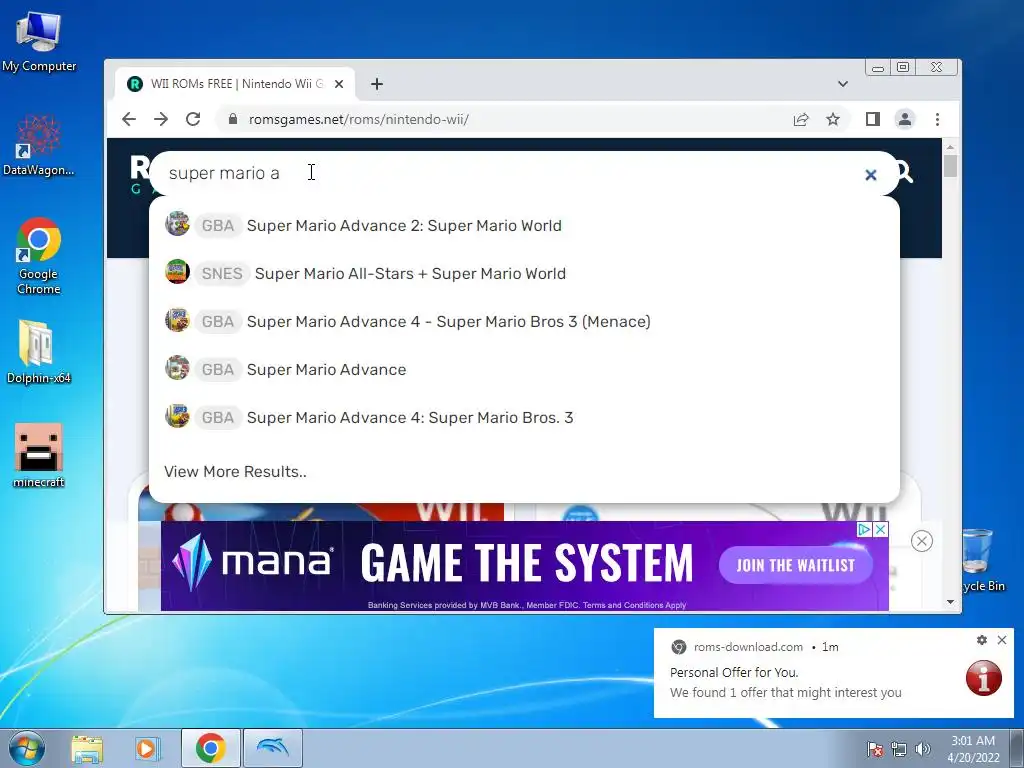Click the padlock site info icon
Image resolution: width=1024 pixels, height=768 pixels.
pos(232,119)
